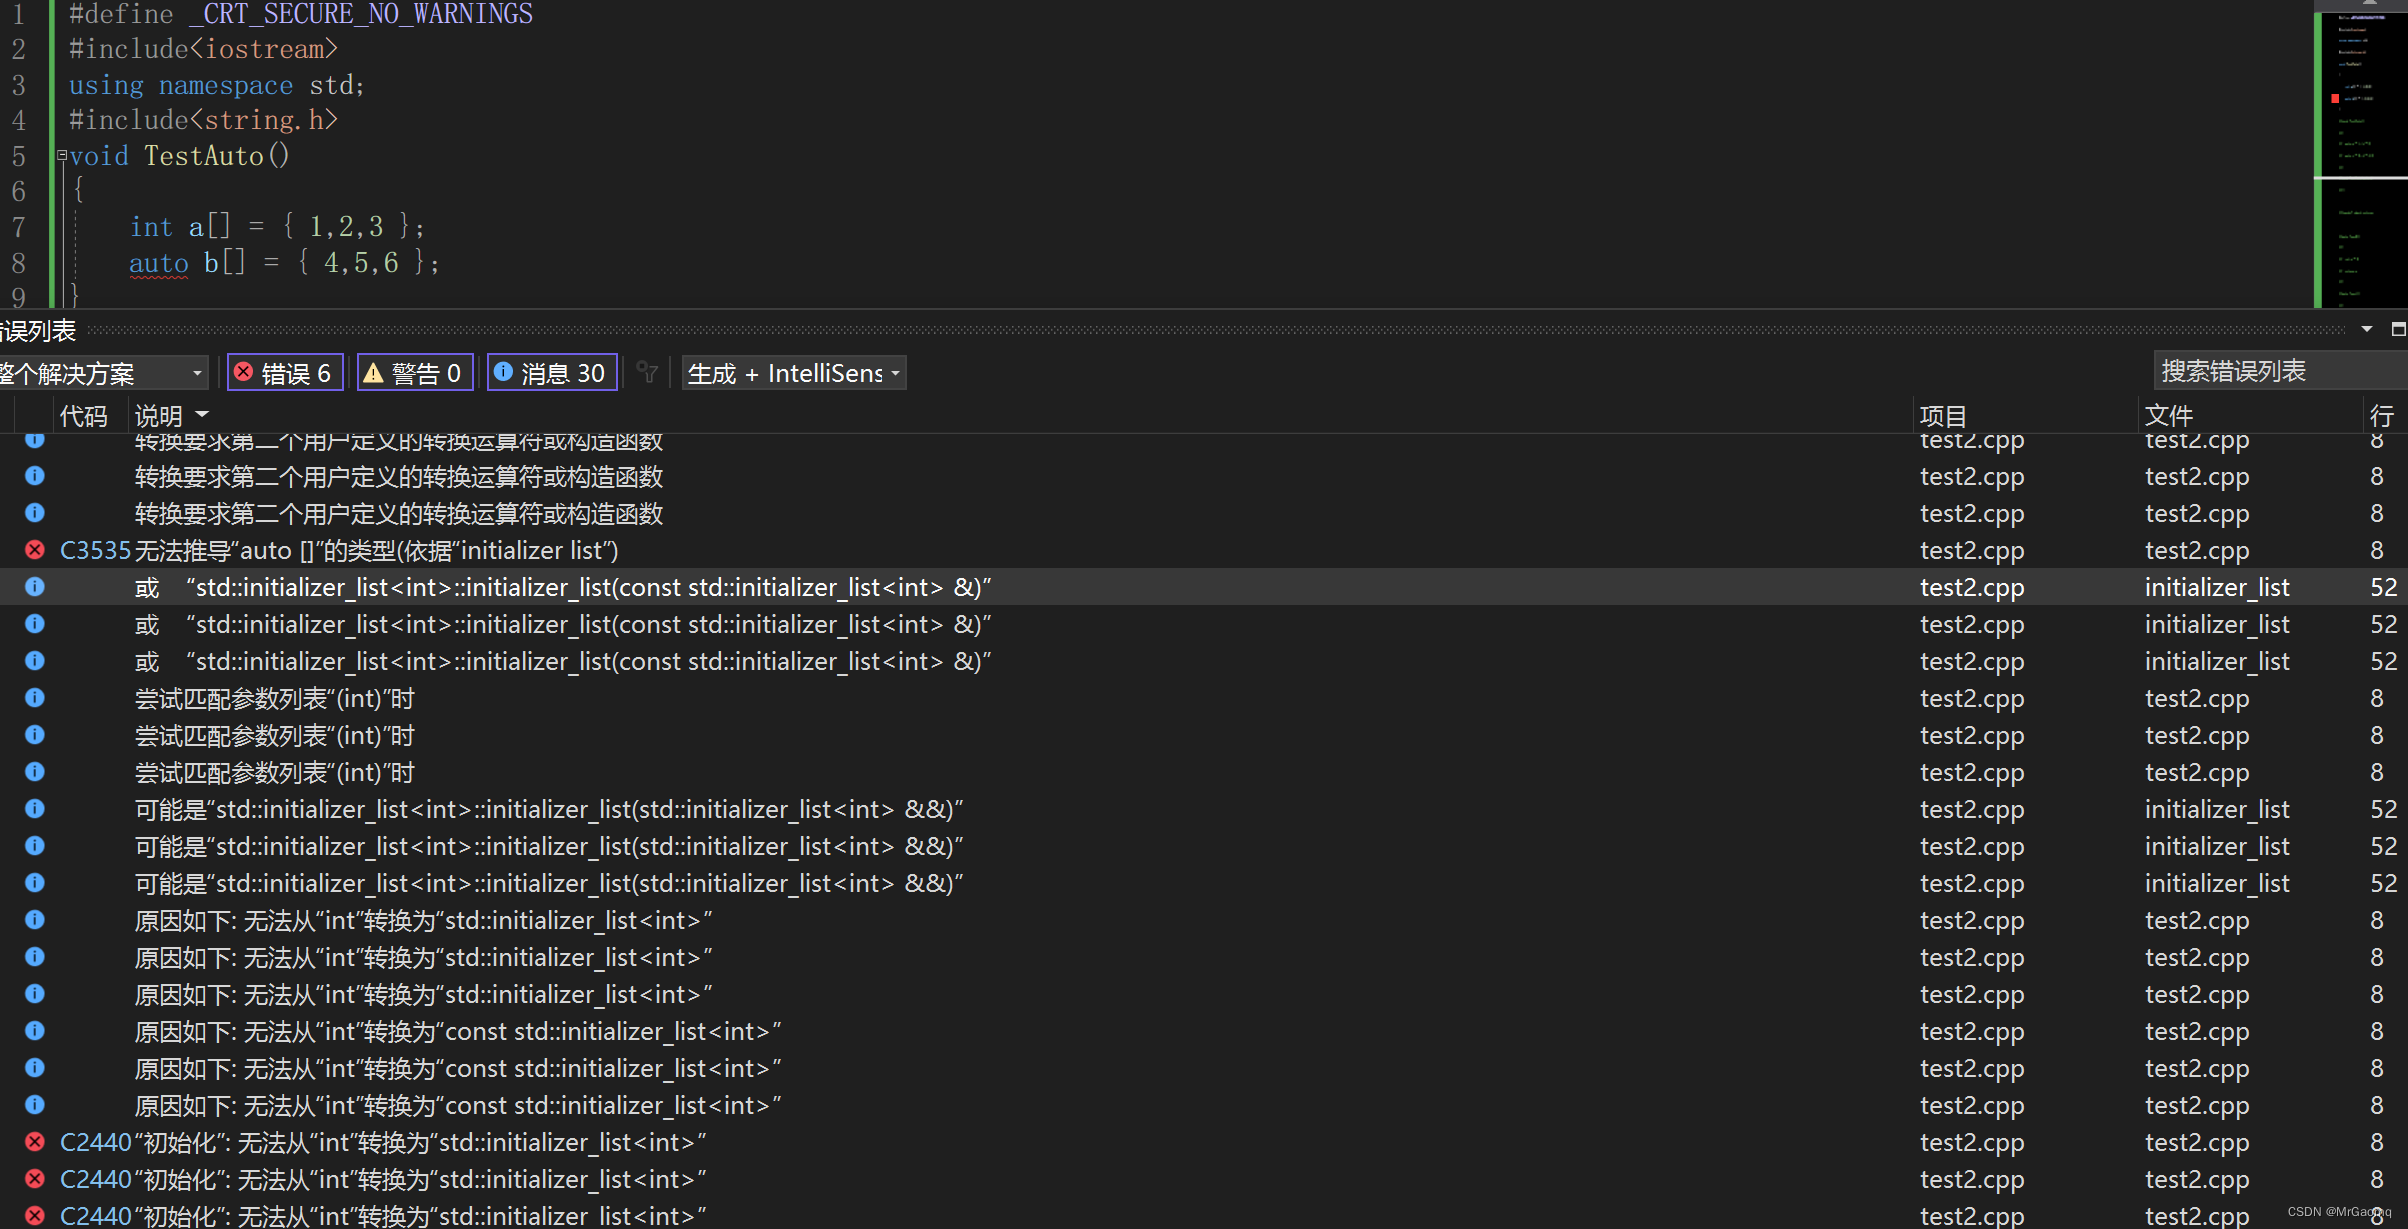Screen dimensions: 2408x1229
Task: Toggle the messages filter showing 30 messages
Action: coord(552,373)
